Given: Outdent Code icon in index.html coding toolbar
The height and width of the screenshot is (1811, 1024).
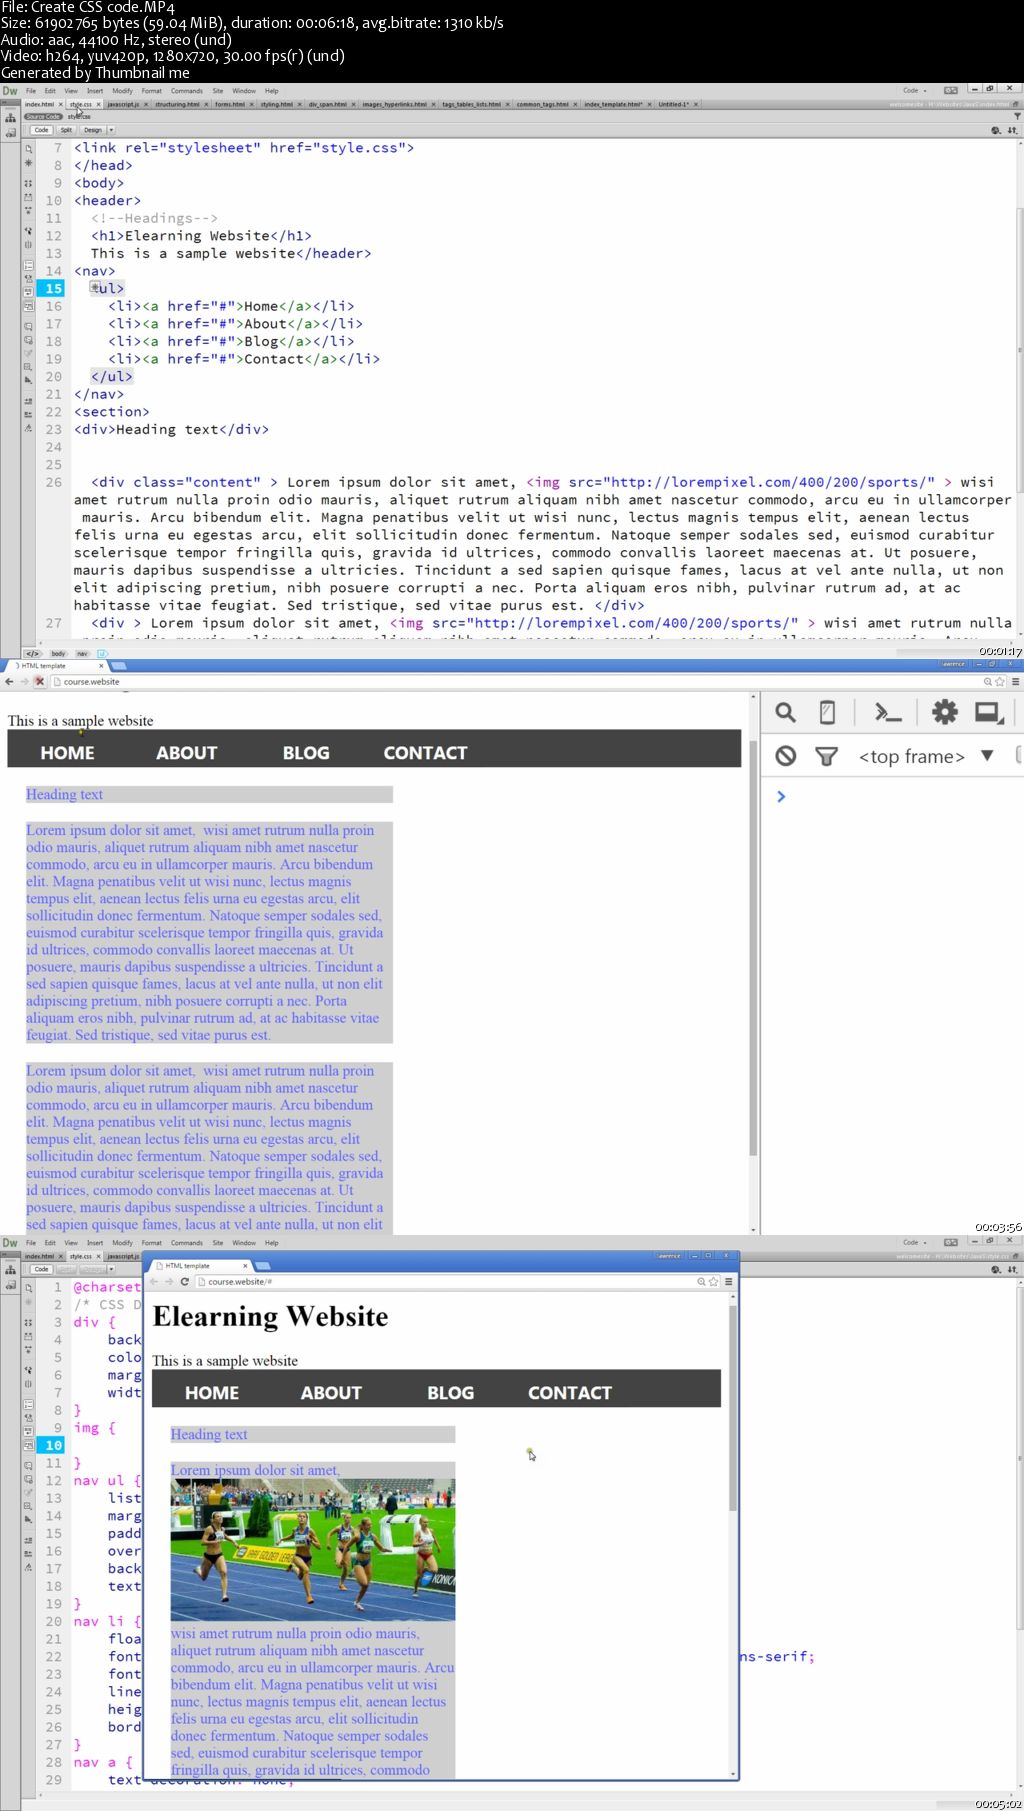Looking at the screenshot, I should [28, 413].
